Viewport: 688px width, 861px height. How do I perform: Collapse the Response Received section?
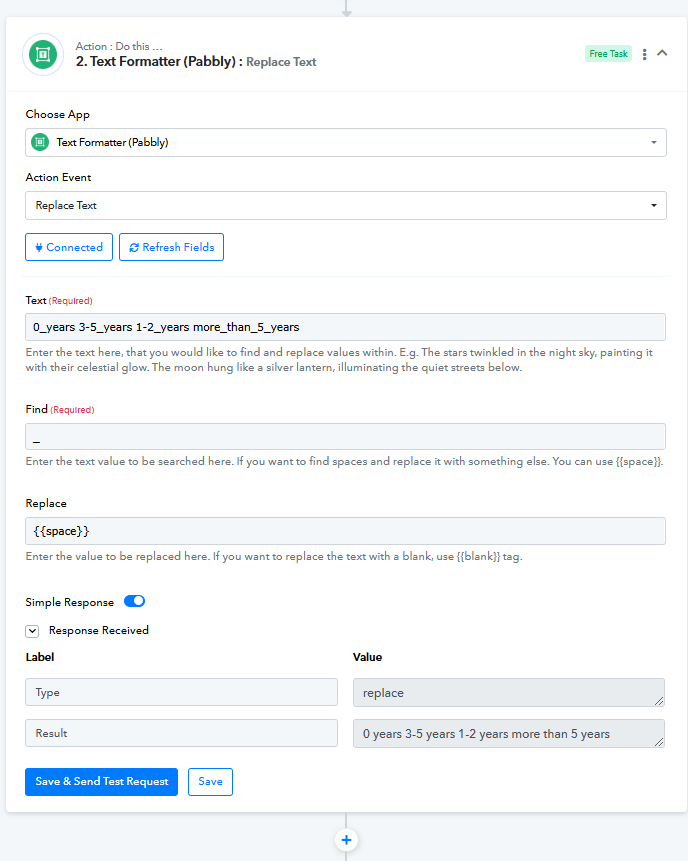pos(32,631)
